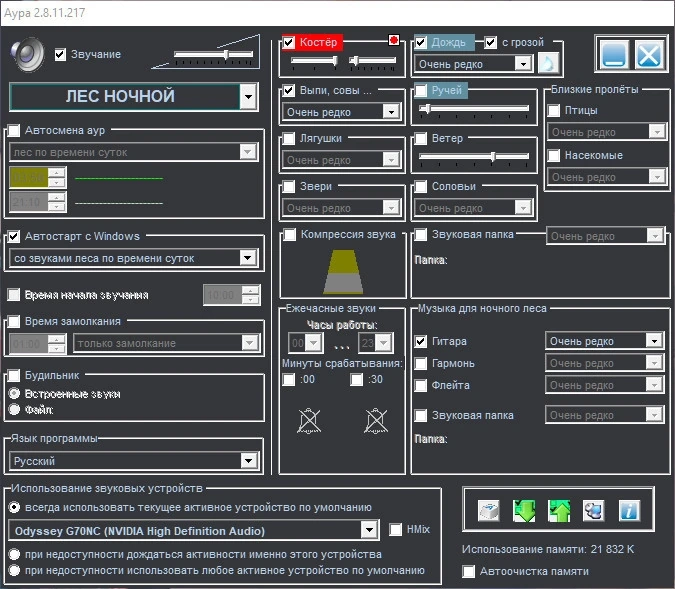Enable the Лягушки frogs checkbox
Viewport: 675px width, 589px height.
coord(288,139)
